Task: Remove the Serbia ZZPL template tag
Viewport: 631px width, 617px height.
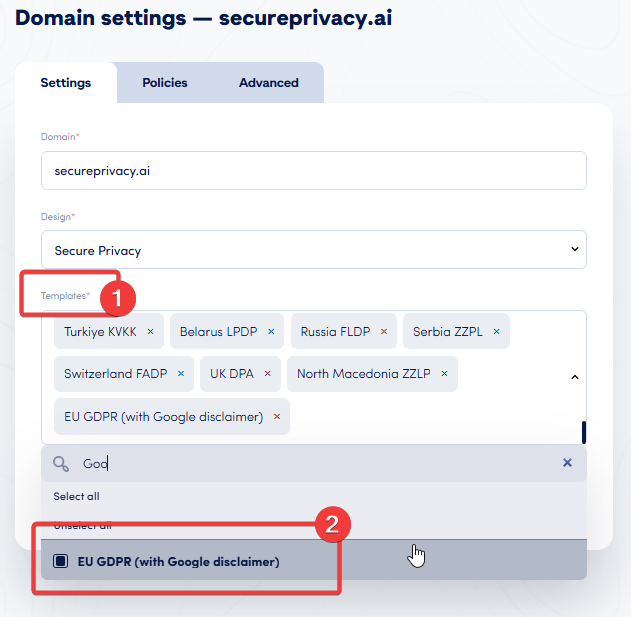Action: pos(497,332)
